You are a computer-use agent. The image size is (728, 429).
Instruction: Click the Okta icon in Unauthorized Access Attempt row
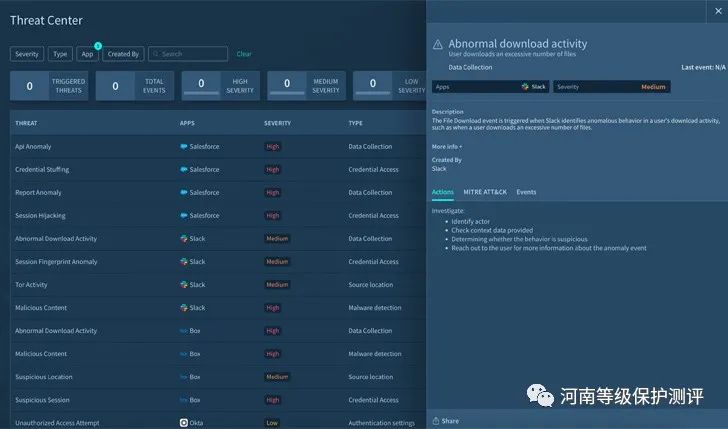coord(184,423)
